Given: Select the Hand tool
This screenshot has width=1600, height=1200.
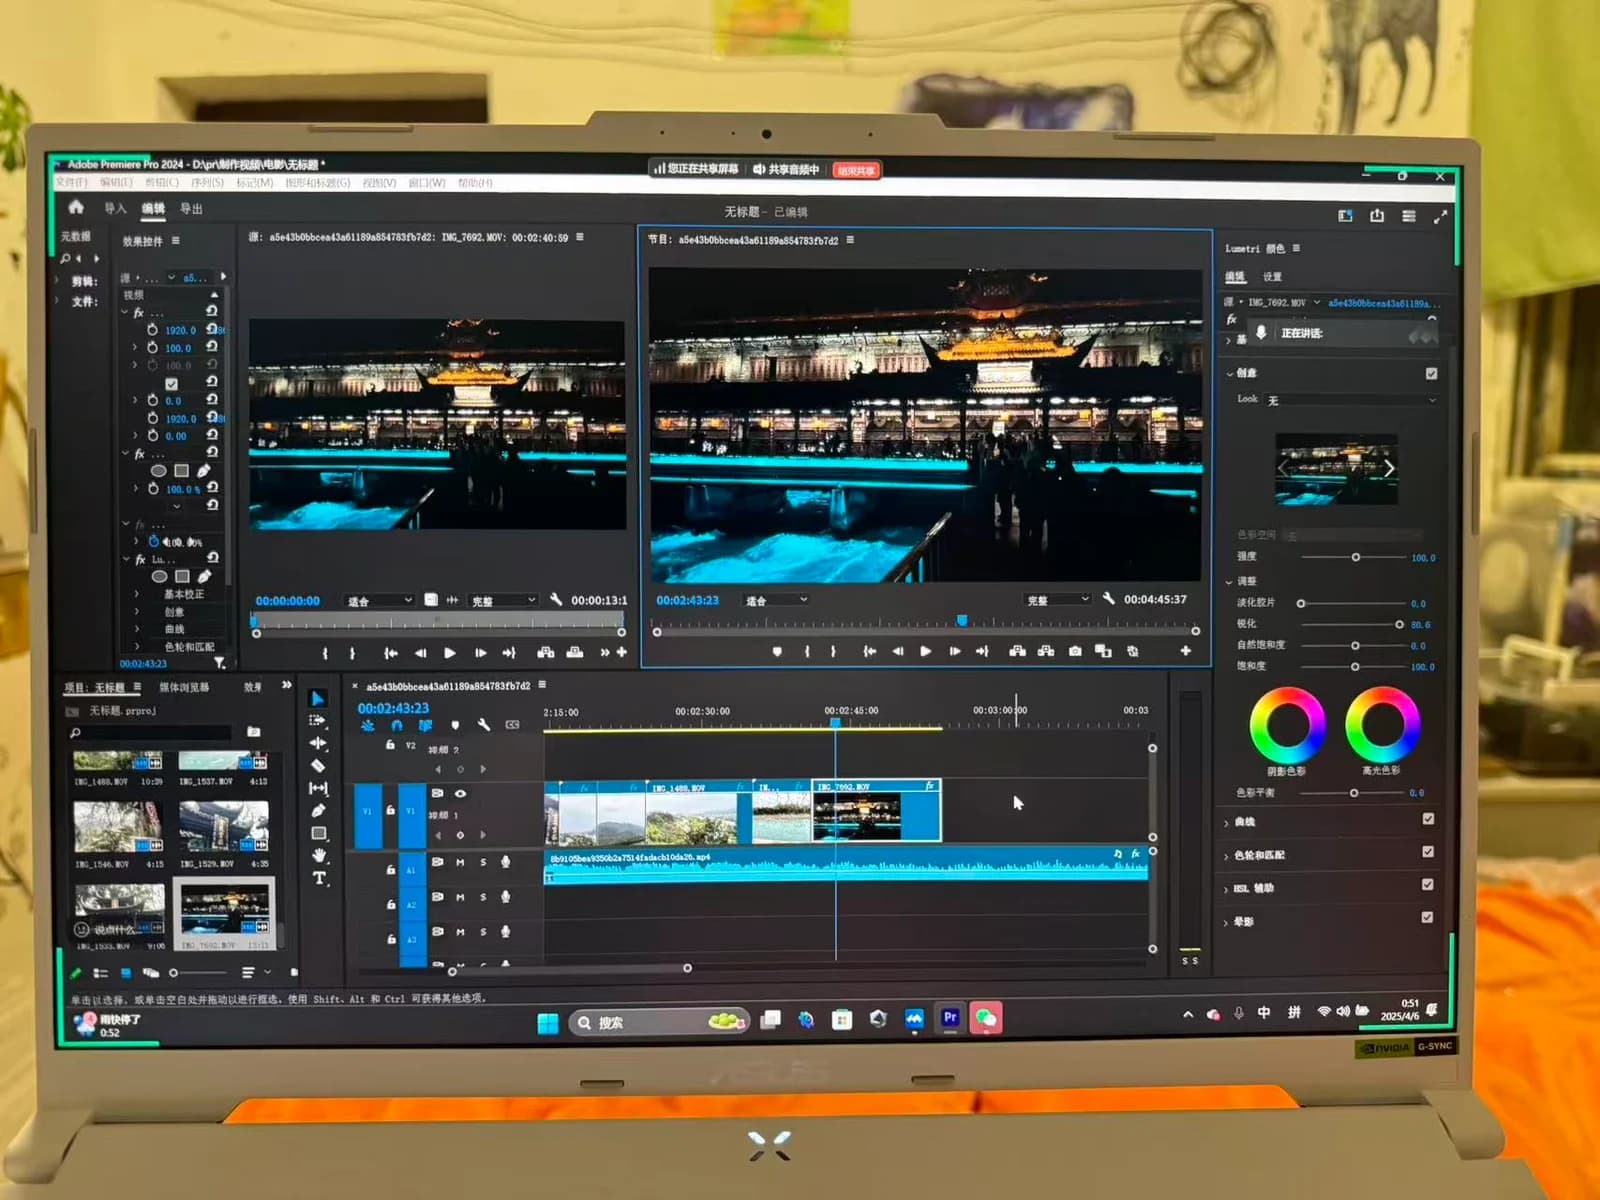Looking at the screenshot, I should pyautogui.click(x=318, y=855).
